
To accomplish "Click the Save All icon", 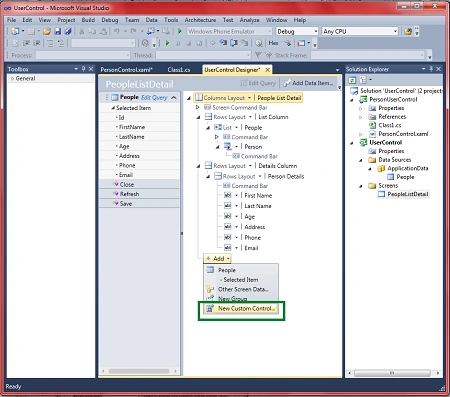I will [x=68, y=31].
